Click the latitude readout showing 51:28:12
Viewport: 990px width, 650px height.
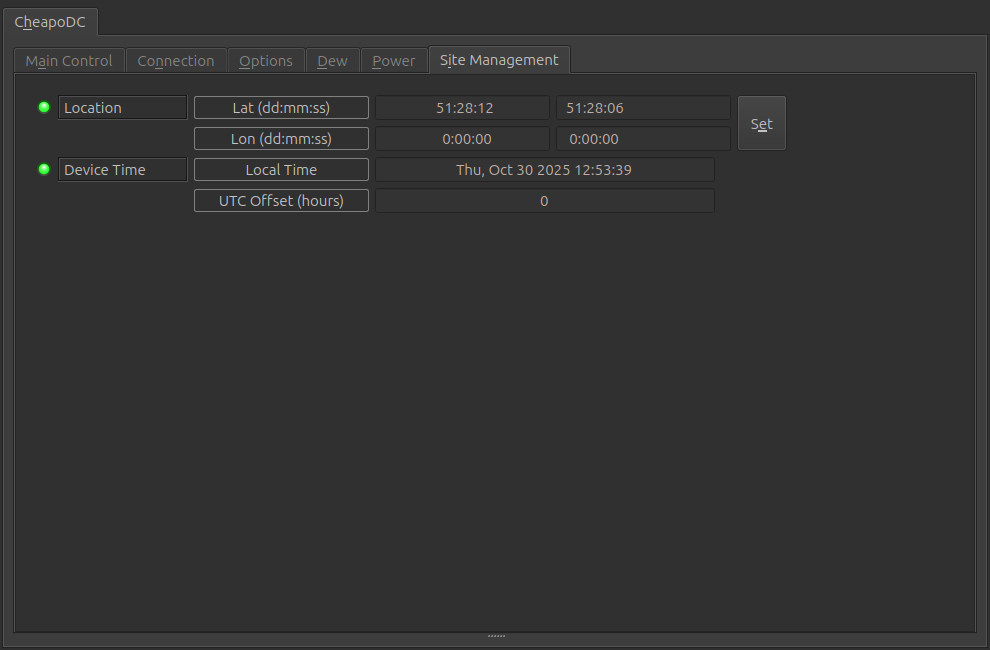[x=462, y=108]
